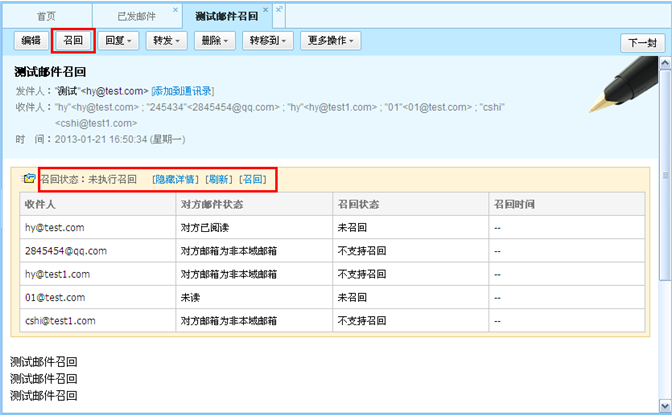This screenshot has width=672, height=415.
Task: Click the 隐藏详情 link
Action: coord(176,180)
